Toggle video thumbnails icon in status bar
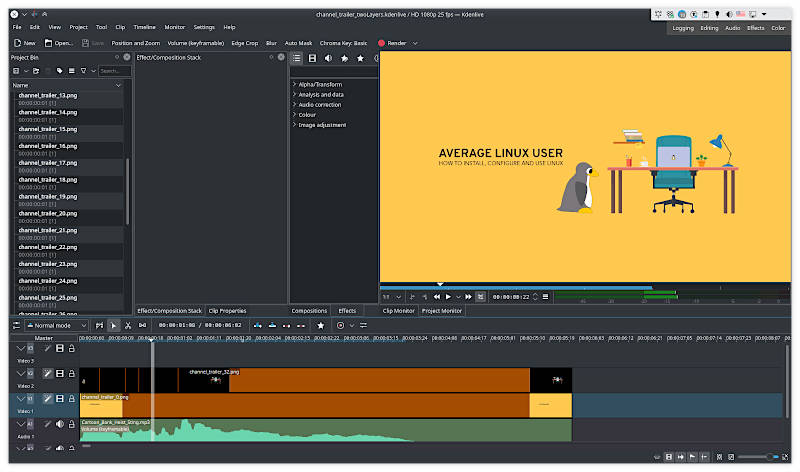800x472 pixels. [x=669, y=457]
